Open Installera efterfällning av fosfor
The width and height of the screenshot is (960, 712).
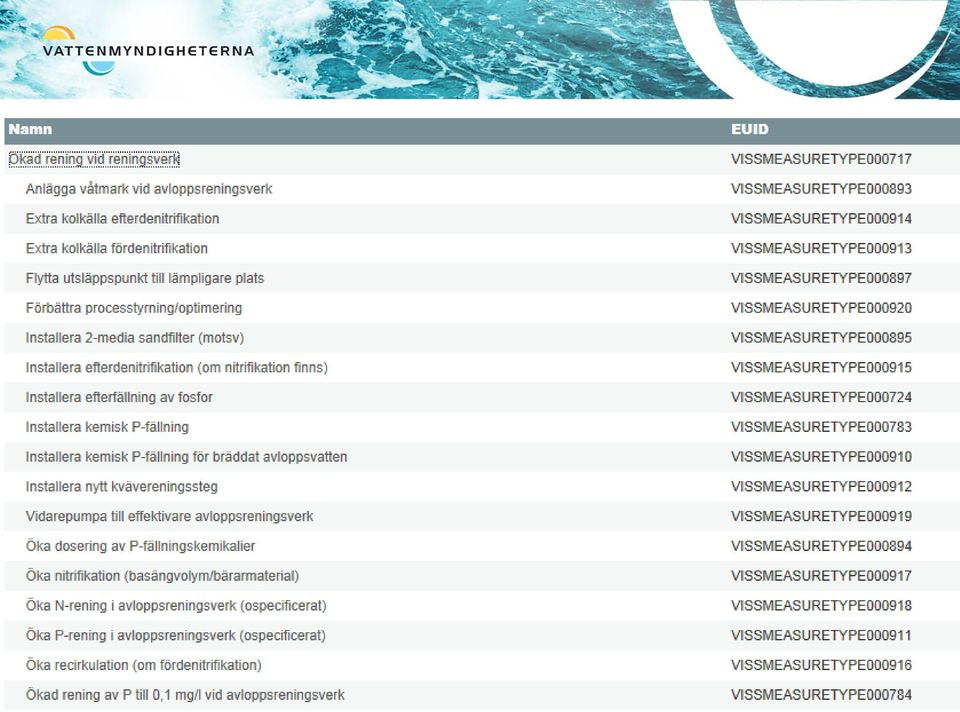coord(119,397)
